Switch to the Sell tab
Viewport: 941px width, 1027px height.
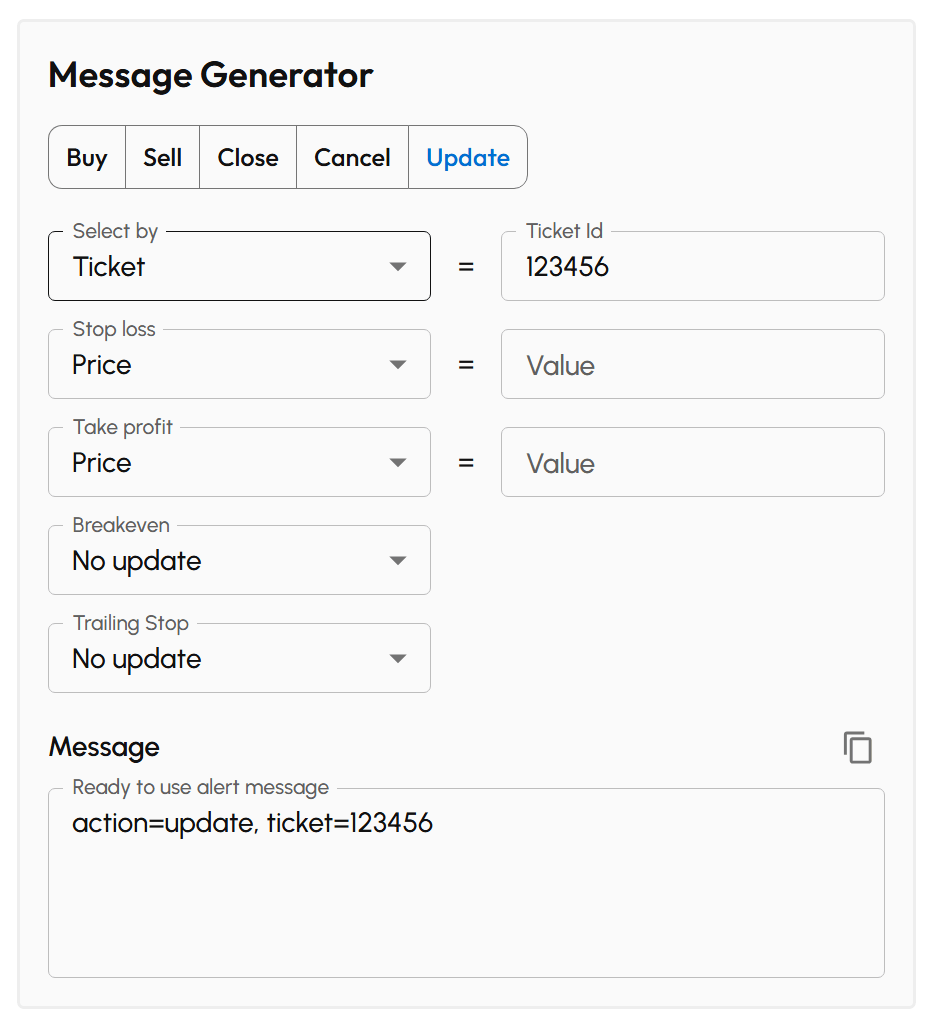(162, 157)
